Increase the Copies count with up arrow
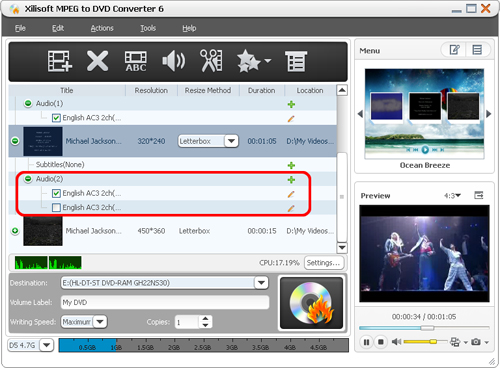Image resolution: width=500 pixels, height=368 pixels. pyautogui.click(x=205, y=319)
